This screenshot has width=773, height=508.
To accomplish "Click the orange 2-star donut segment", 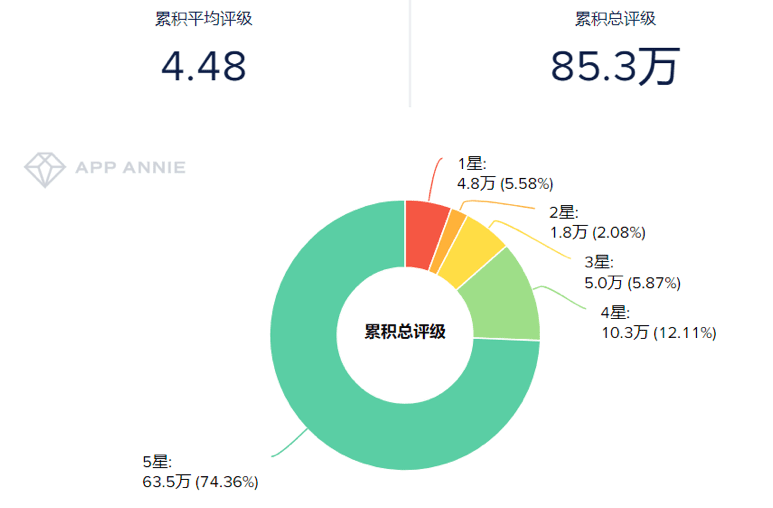I will coord(448,242).
